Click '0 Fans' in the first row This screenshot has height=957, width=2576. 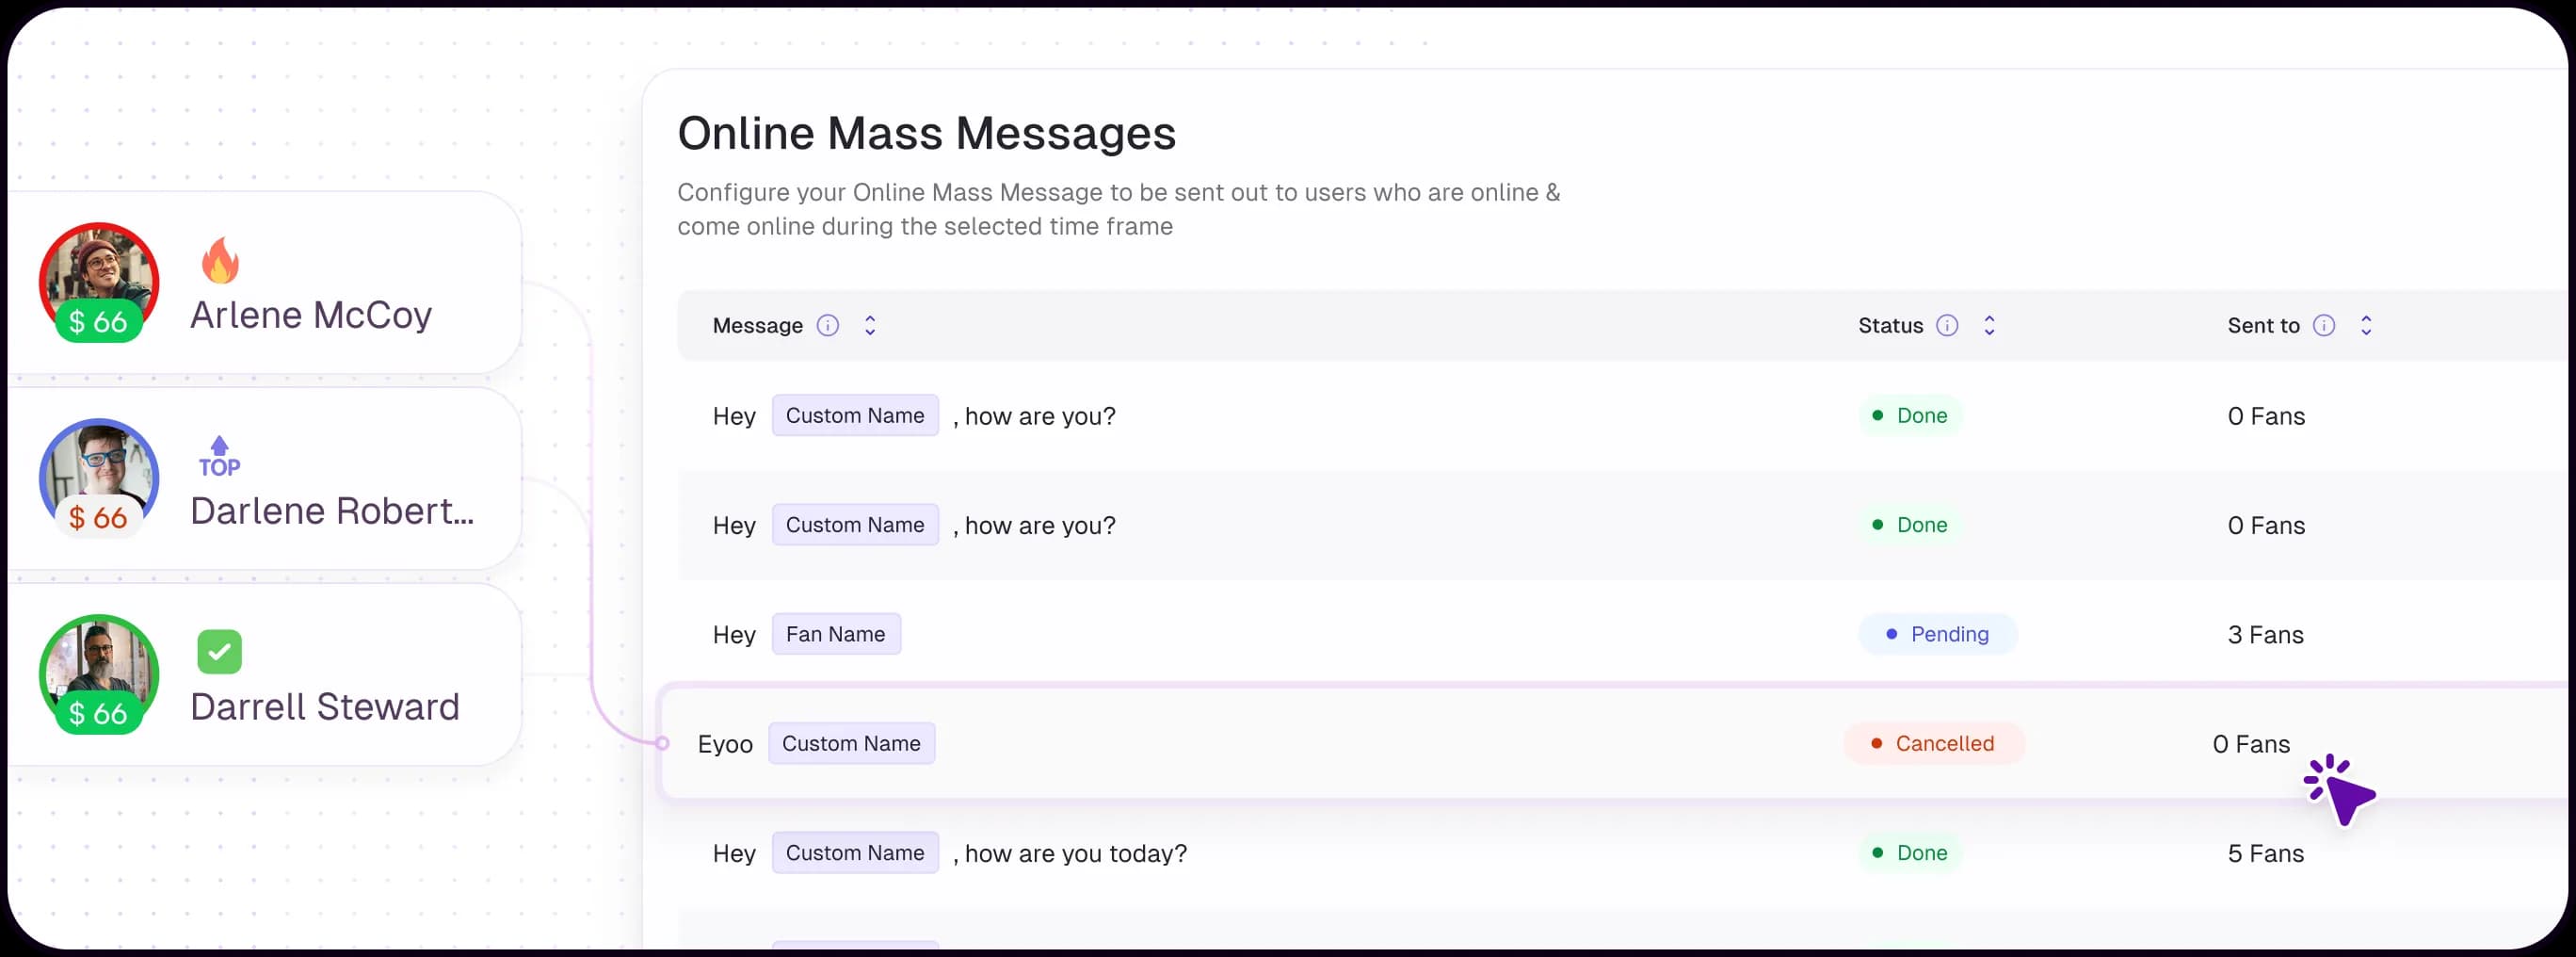[x=2266, y=416]
